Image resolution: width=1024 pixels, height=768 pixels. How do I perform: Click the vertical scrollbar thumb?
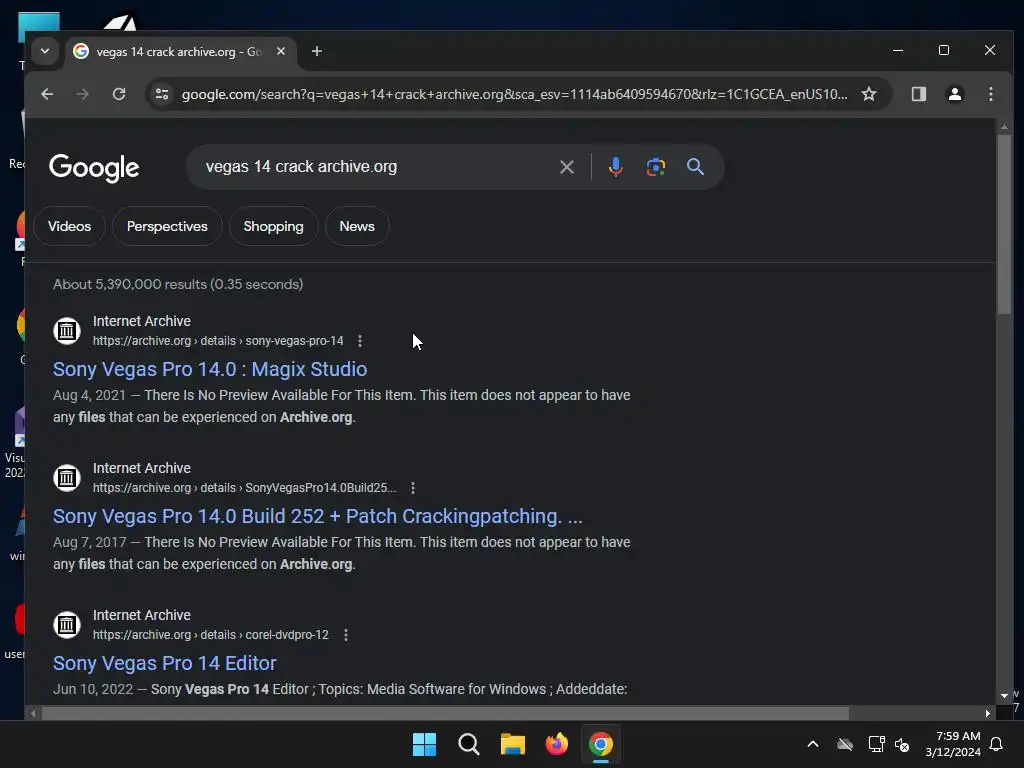1004,224
